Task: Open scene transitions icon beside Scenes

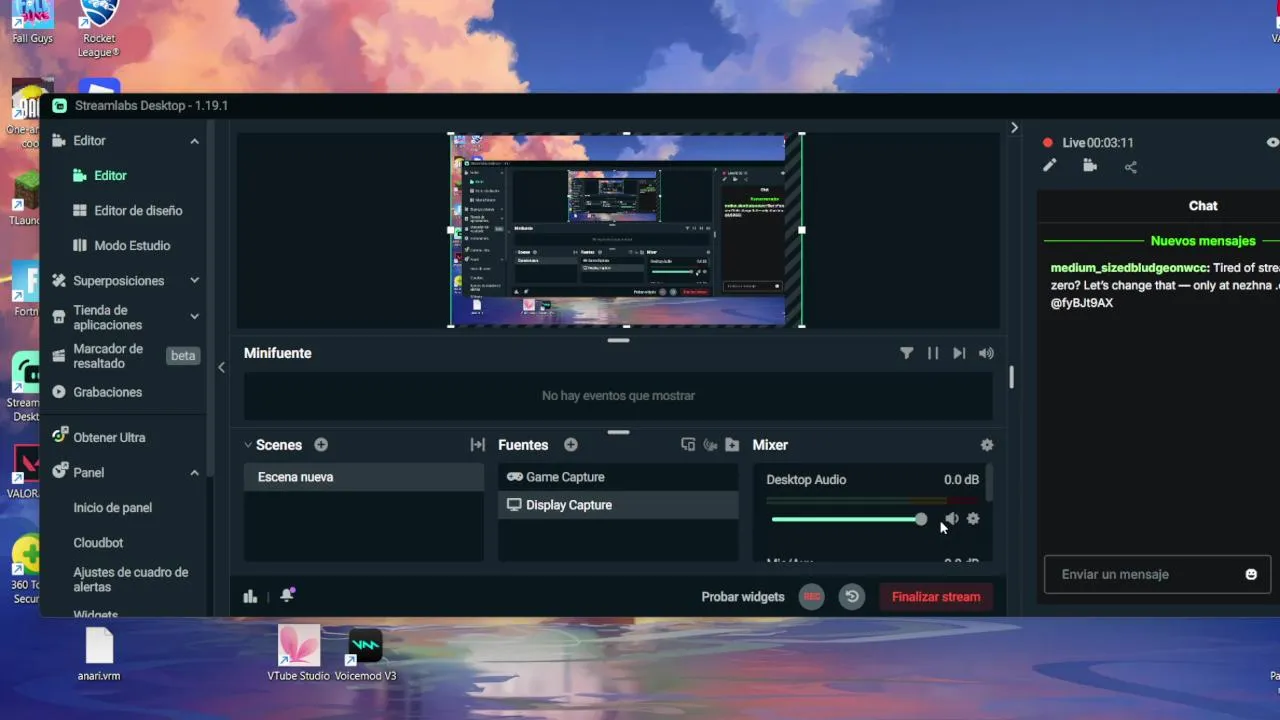Action: [x=477, y=445]
